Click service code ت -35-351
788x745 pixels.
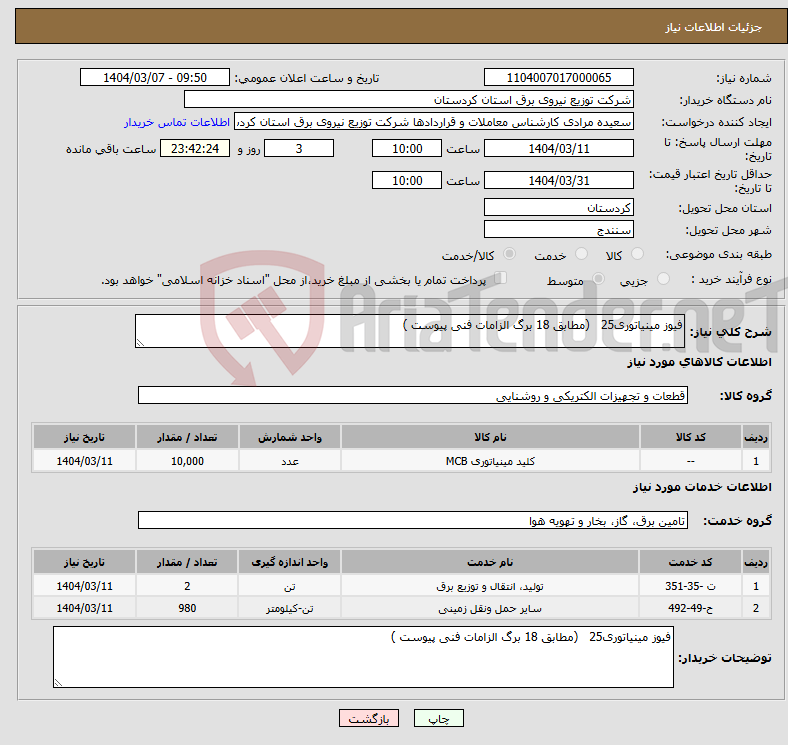pos(691,586)
